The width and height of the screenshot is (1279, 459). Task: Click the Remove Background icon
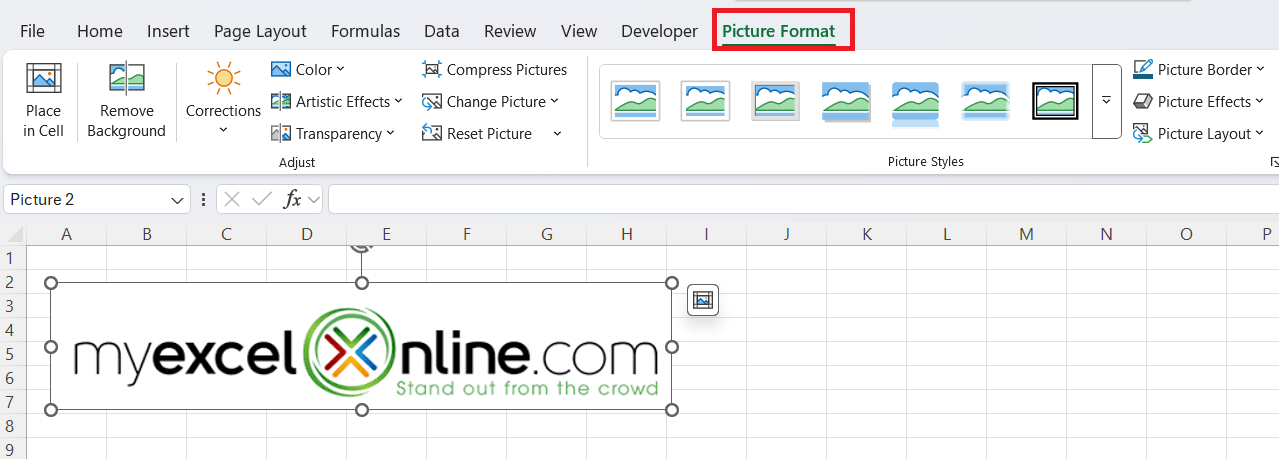[x=126, y=79]
